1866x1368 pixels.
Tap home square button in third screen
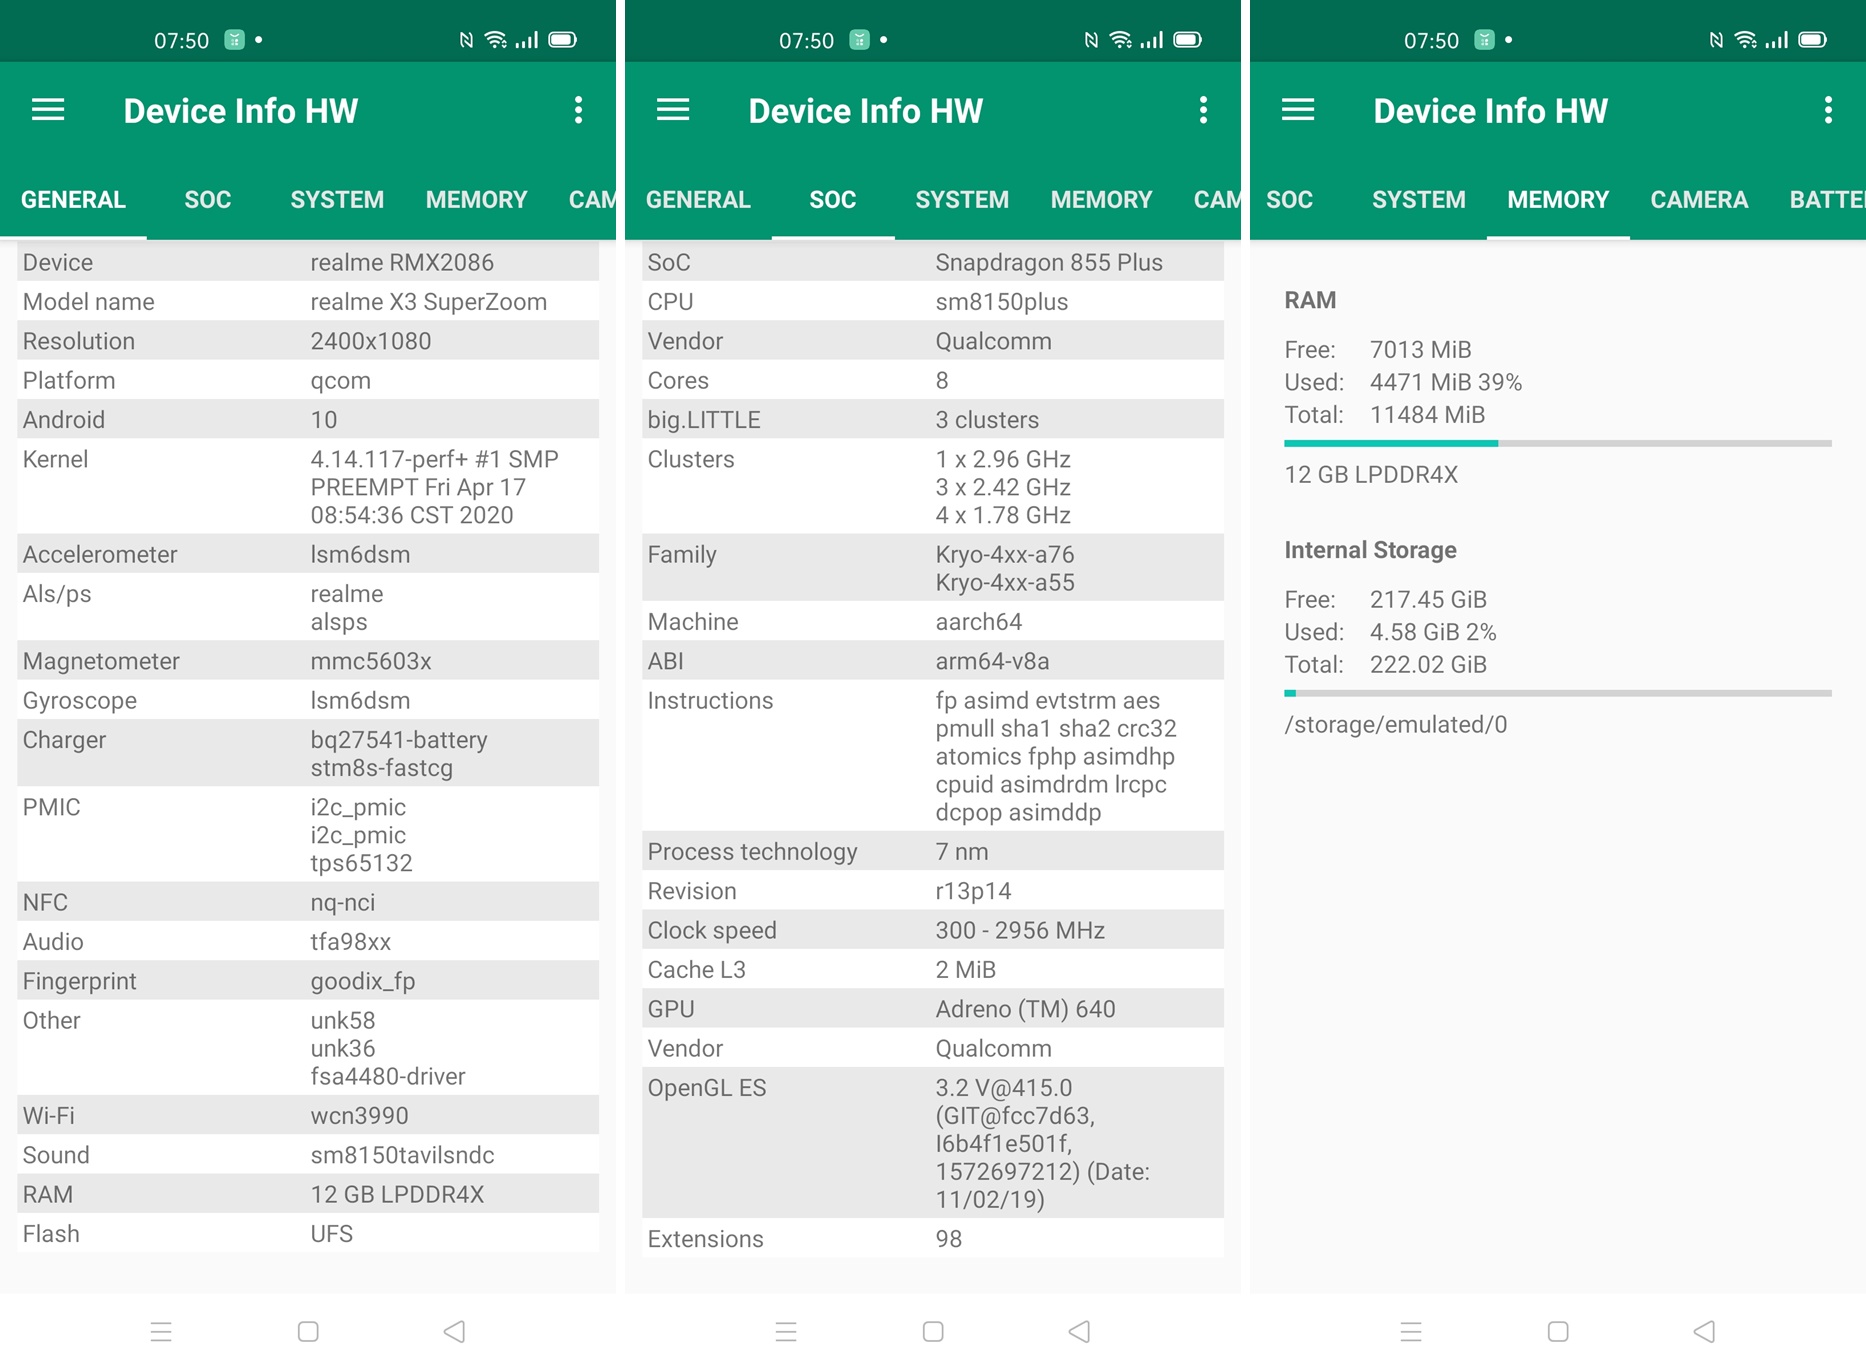[1558, 1331]
